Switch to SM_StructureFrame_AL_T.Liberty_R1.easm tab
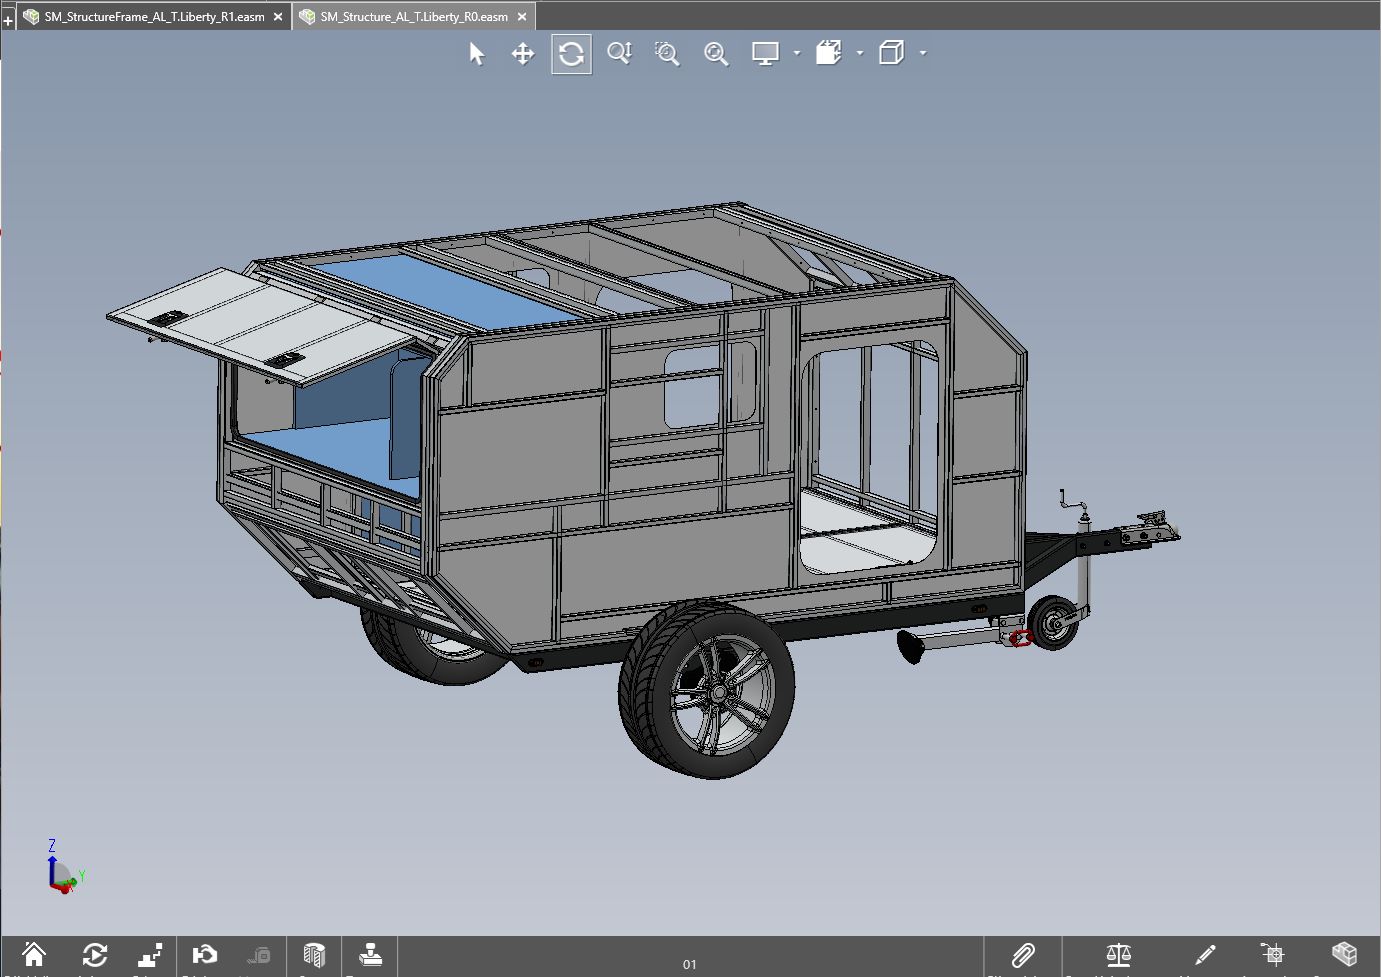1381x977 pixels. [x=154, y=17]
